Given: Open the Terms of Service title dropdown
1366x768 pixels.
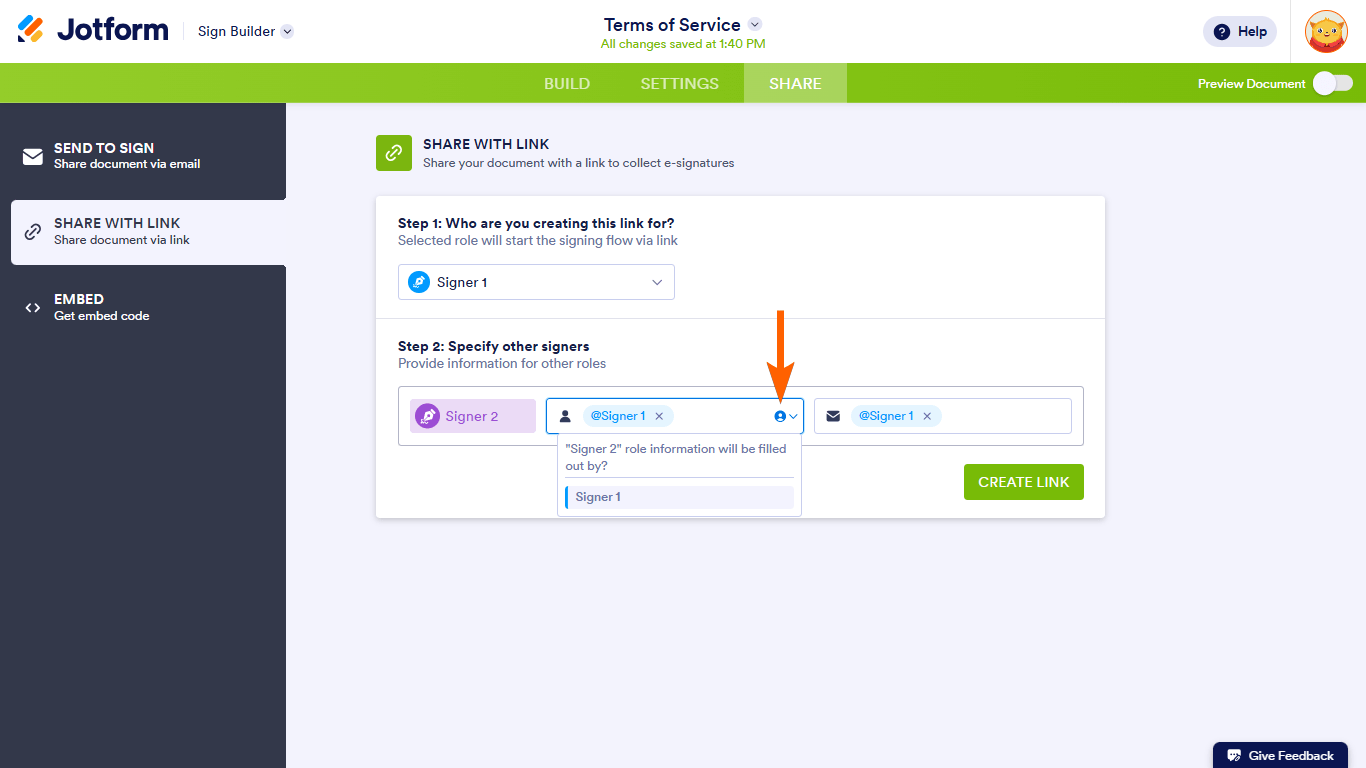Looking at the screenshot, I should pos(755,24).
